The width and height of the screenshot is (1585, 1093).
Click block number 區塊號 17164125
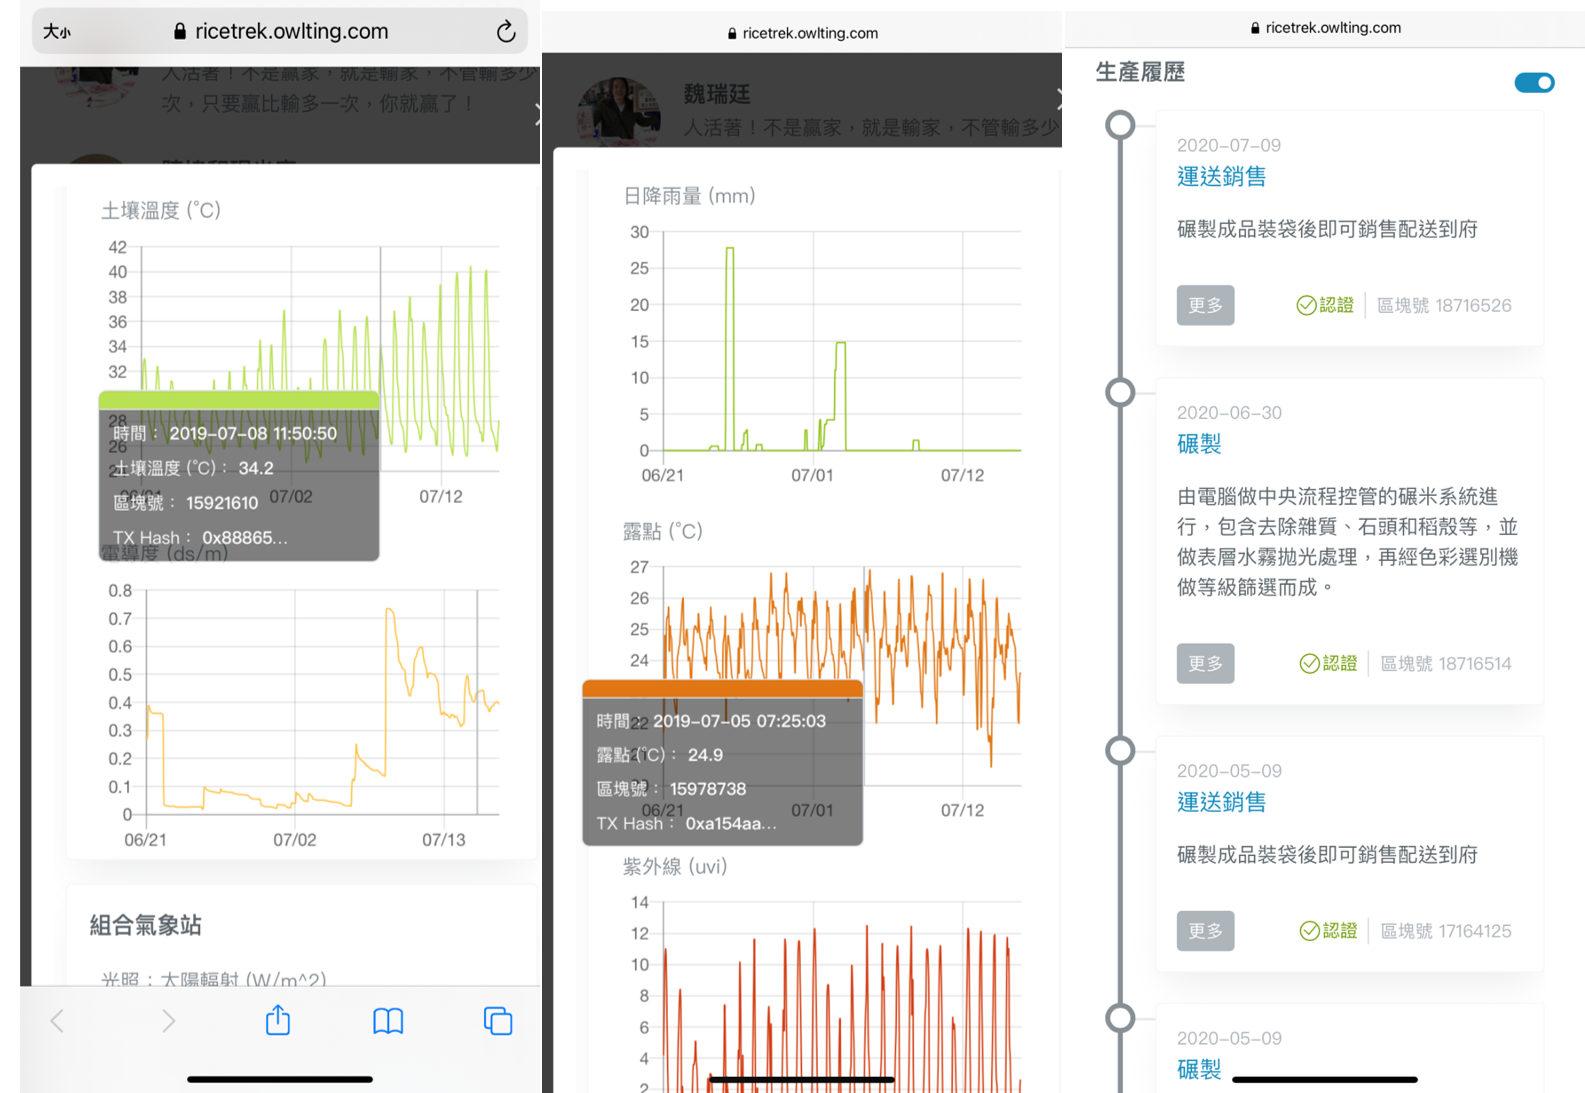pyautogui.click(x=1446, y=931)
